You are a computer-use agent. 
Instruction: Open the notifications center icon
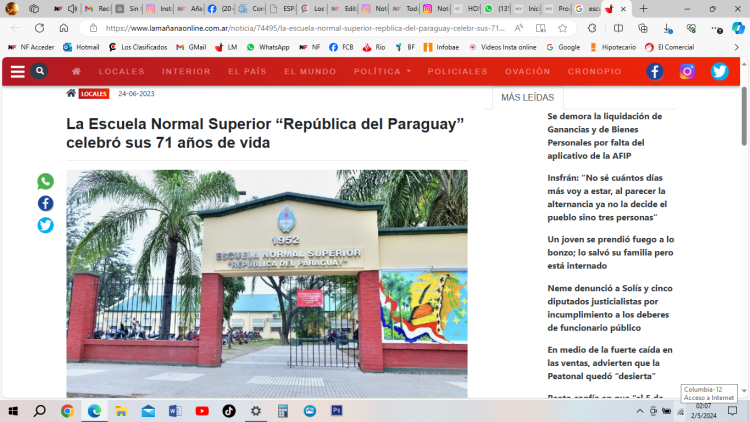[732, 411]
